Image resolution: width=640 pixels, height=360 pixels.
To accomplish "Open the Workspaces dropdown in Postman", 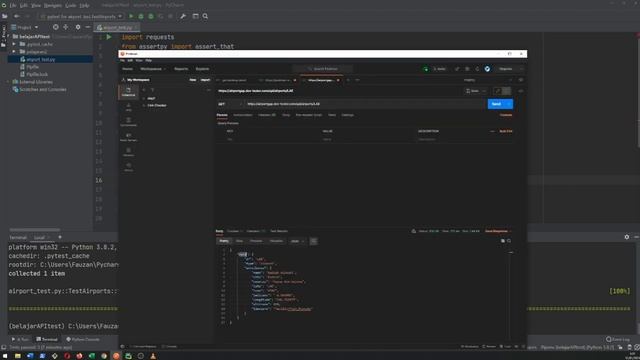I will [153, 69].
